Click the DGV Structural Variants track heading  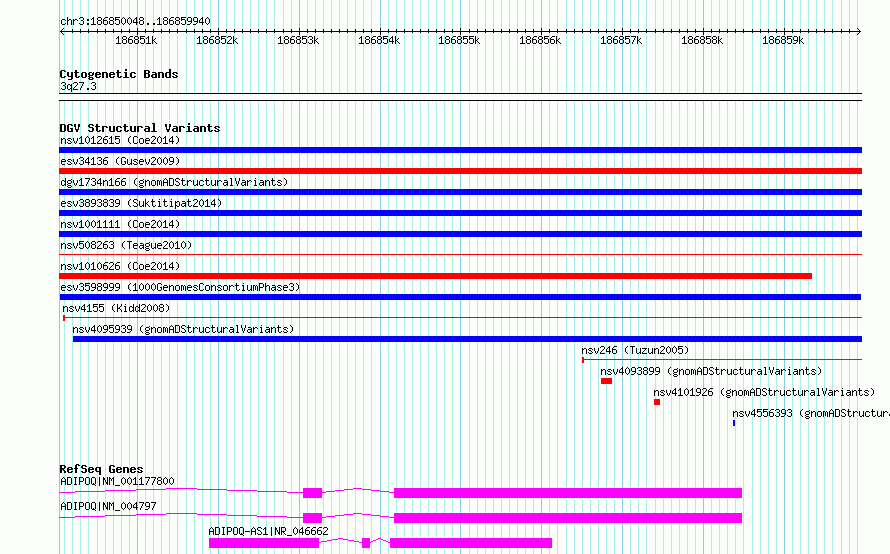(140, 128)
